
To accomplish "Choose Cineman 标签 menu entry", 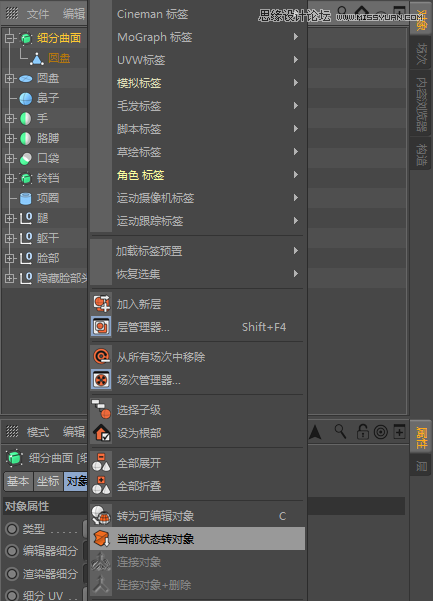I will click(197, 14).
